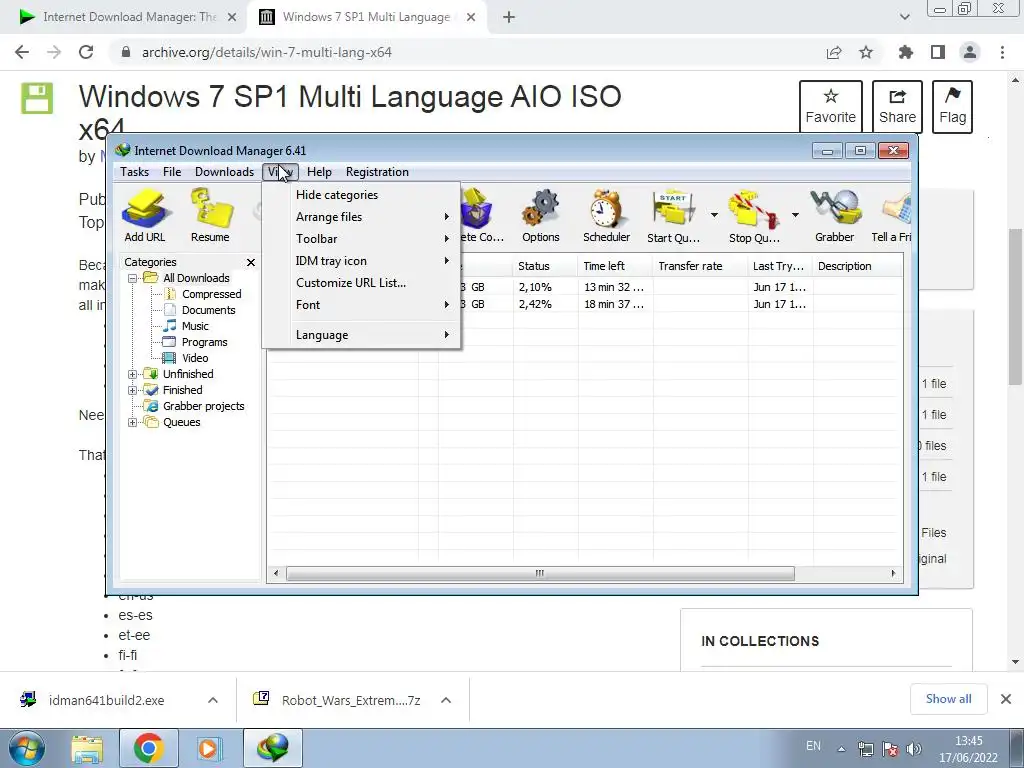Open the Toolbar submenu
This screenshot has height=768, width=1024.
coord(362,239)
